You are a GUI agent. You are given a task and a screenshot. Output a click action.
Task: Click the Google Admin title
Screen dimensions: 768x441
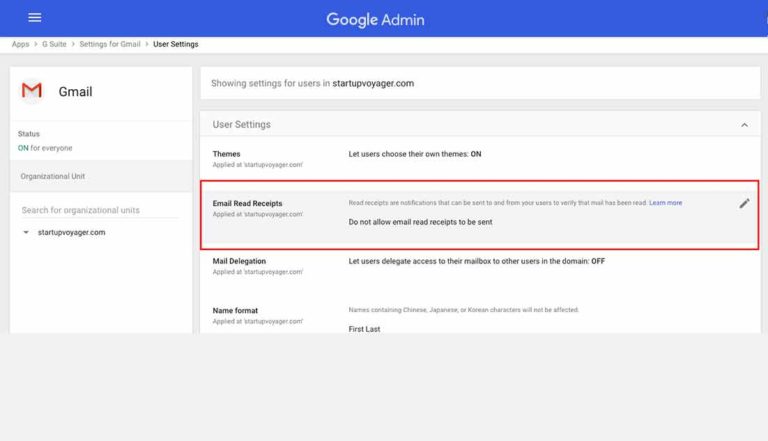(375, 20)
